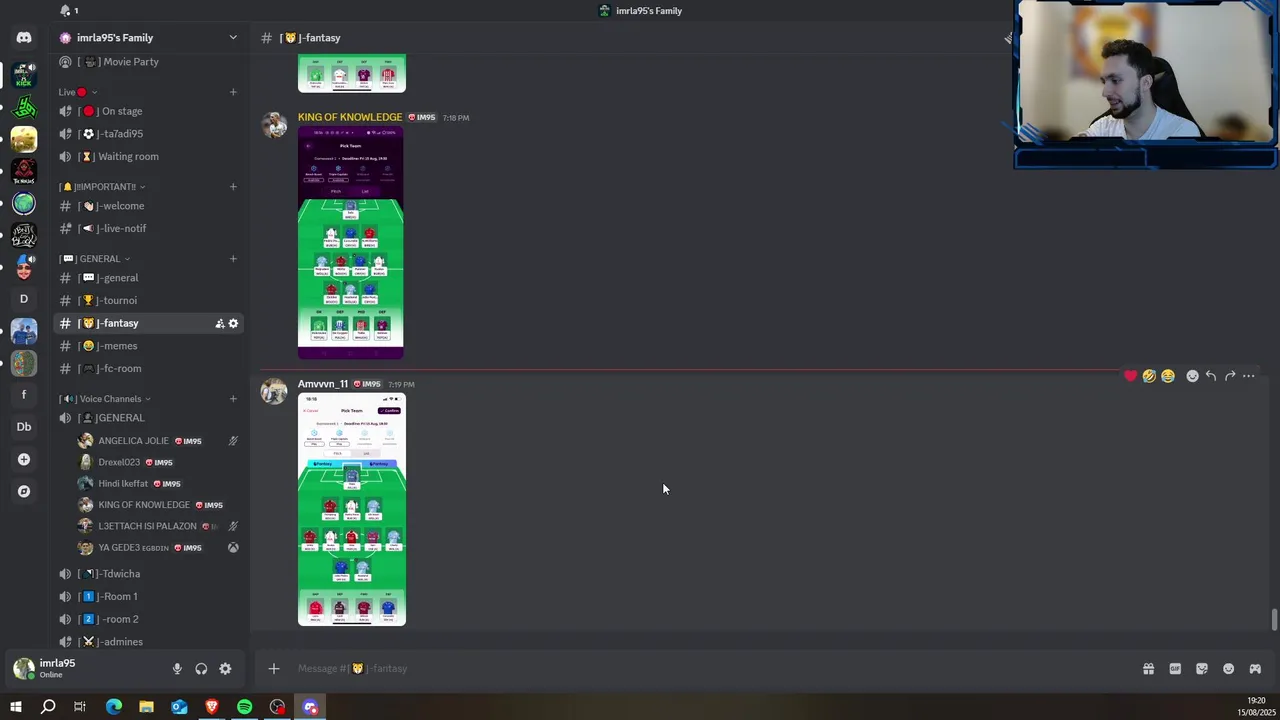Open the welcome channel
Viewport: 1280px width, 720px height.
coord(150,206)
